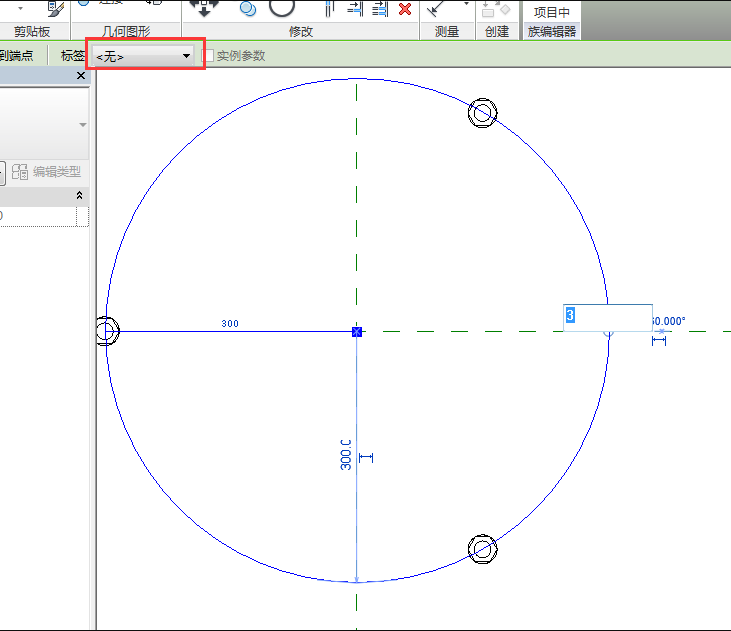This screenshot has height=631, width=731.
Task: Collapse the properties section double chevron
Action: [x=80, y=196]
